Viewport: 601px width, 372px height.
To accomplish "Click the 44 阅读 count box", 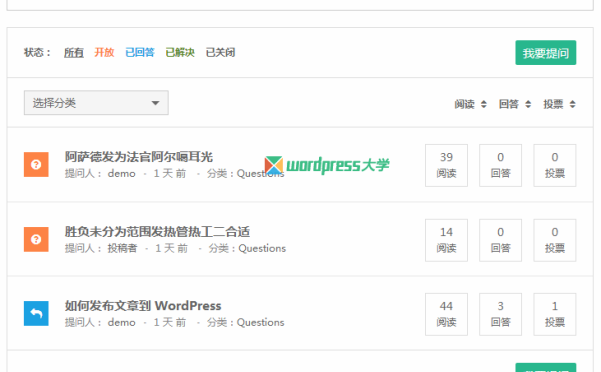I will tap(446, 315).
